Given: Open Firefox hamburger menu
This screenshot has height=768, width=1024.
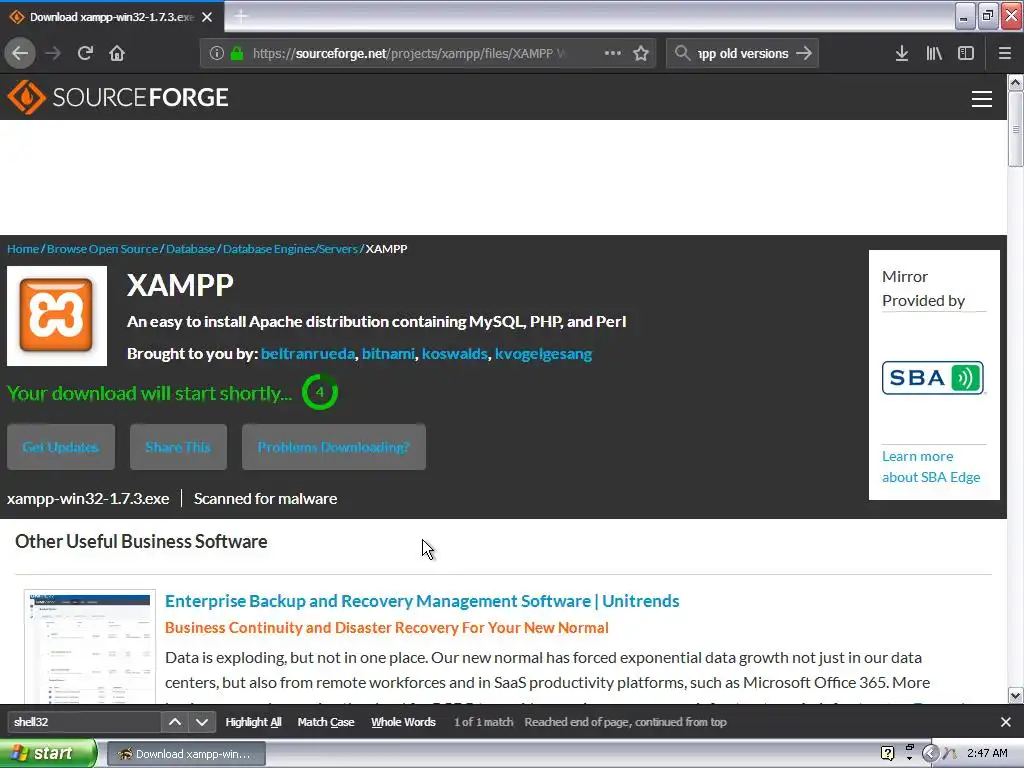Looking at the screenshot, I should coord(1004,53).
